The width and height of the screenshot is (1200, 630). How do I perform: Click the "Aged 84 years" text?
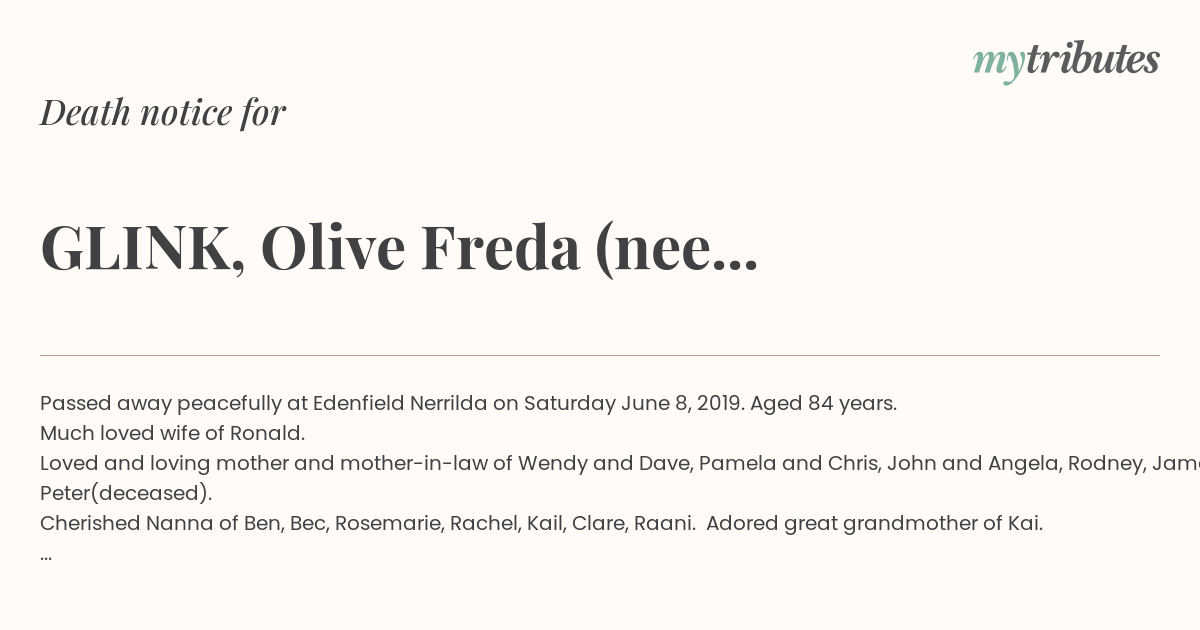[x=823, y=404]
